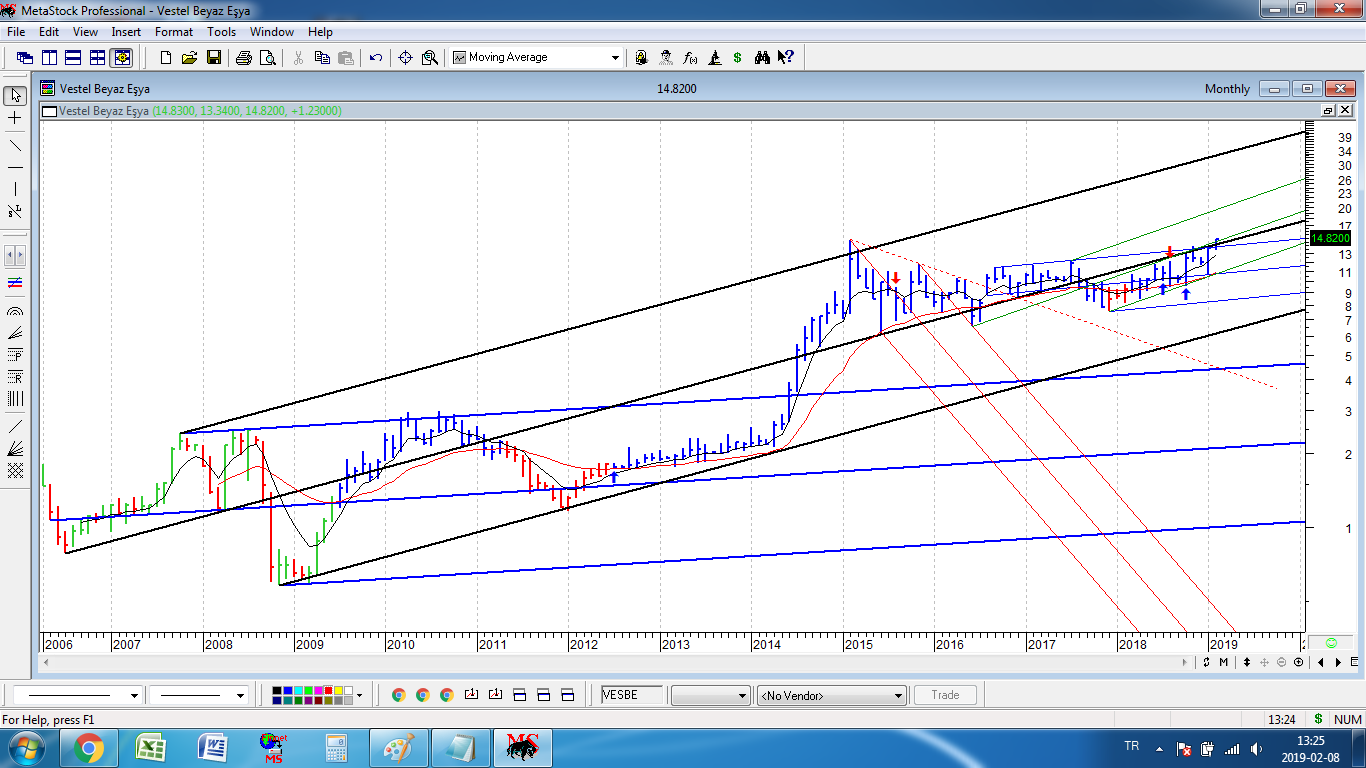Open the Help menu
Screen dimensions: 1366x768
pyautogui.click(x=320, y=32)
